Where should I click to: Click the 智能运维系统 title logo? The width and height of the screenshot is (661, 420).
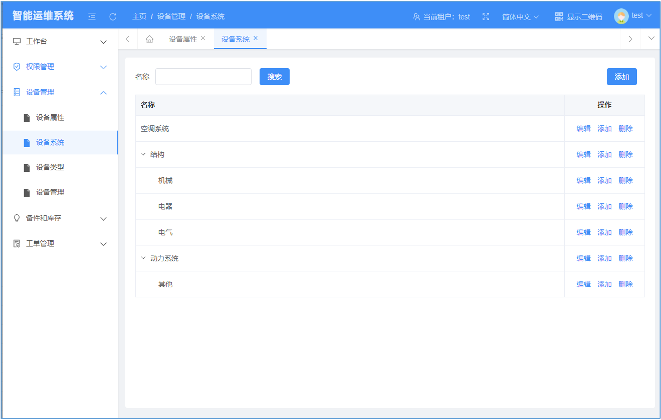click(43, 16)
